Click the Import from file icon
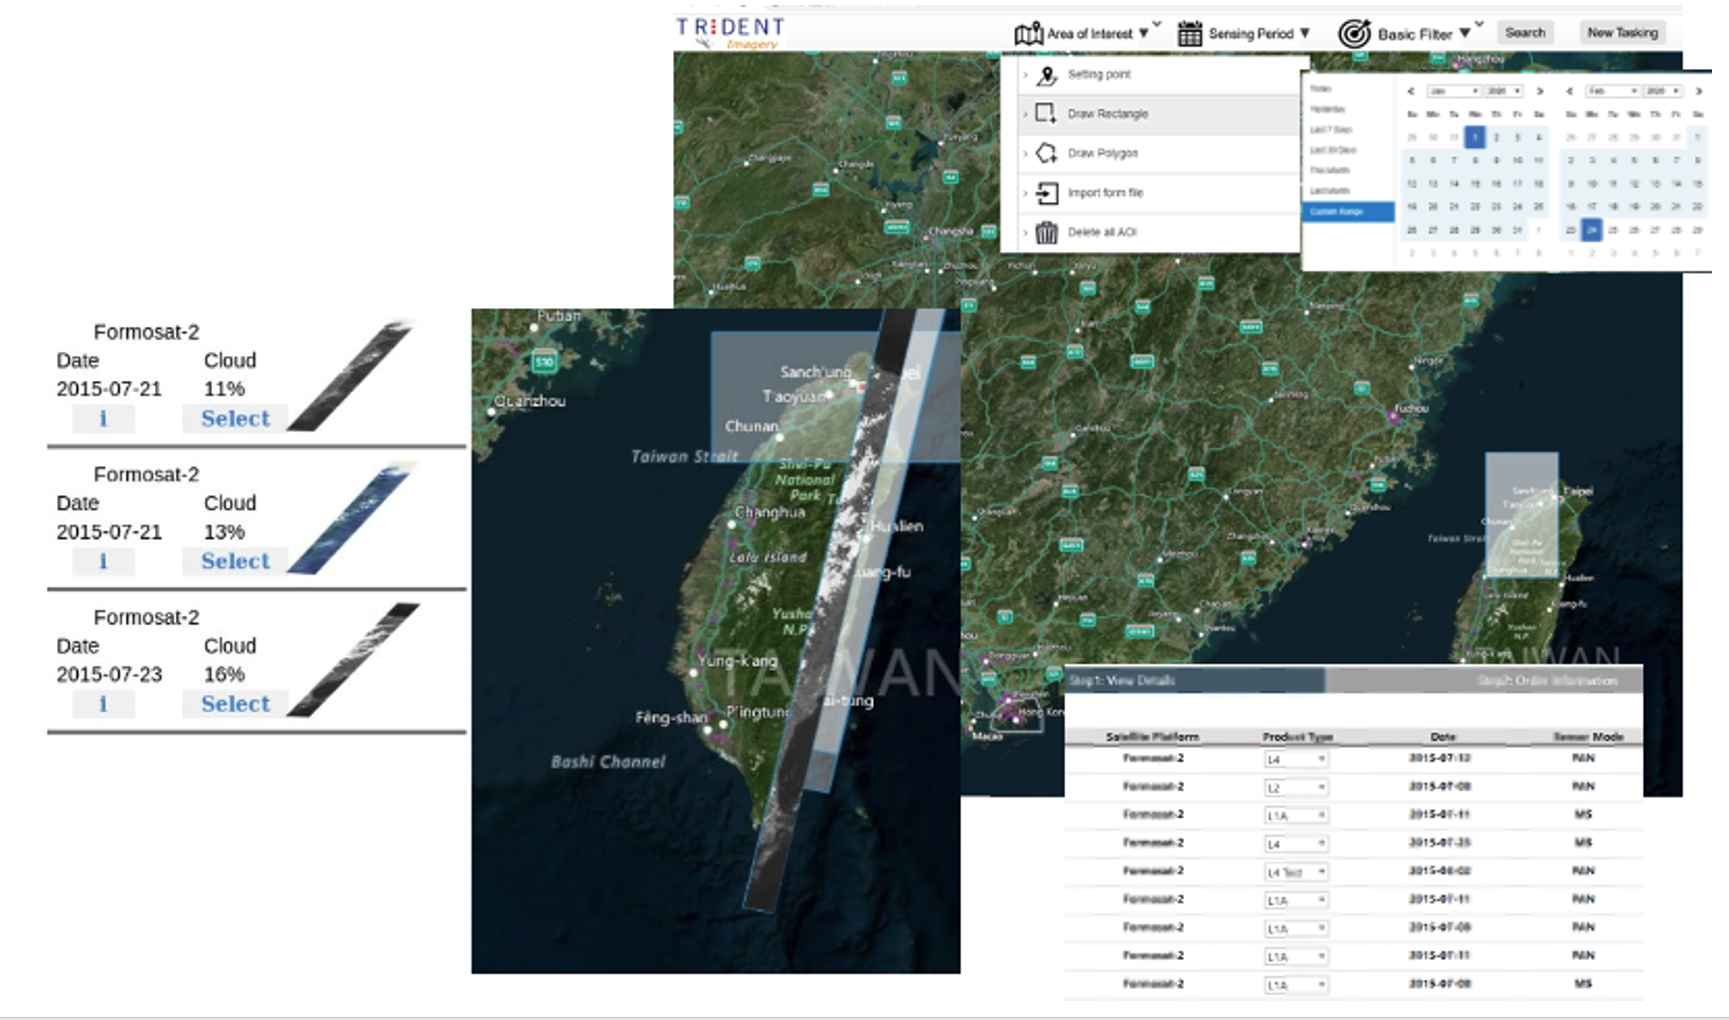Screen dimensions: 1729x1020 click(x=1046, y=193)
